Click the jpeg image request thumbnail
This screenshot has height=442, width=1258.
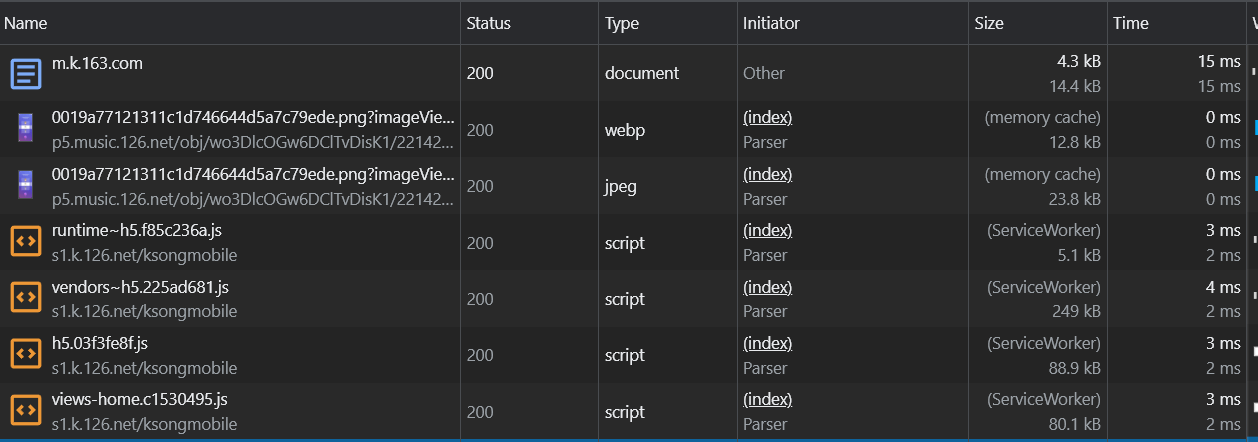tap(25, 186)
